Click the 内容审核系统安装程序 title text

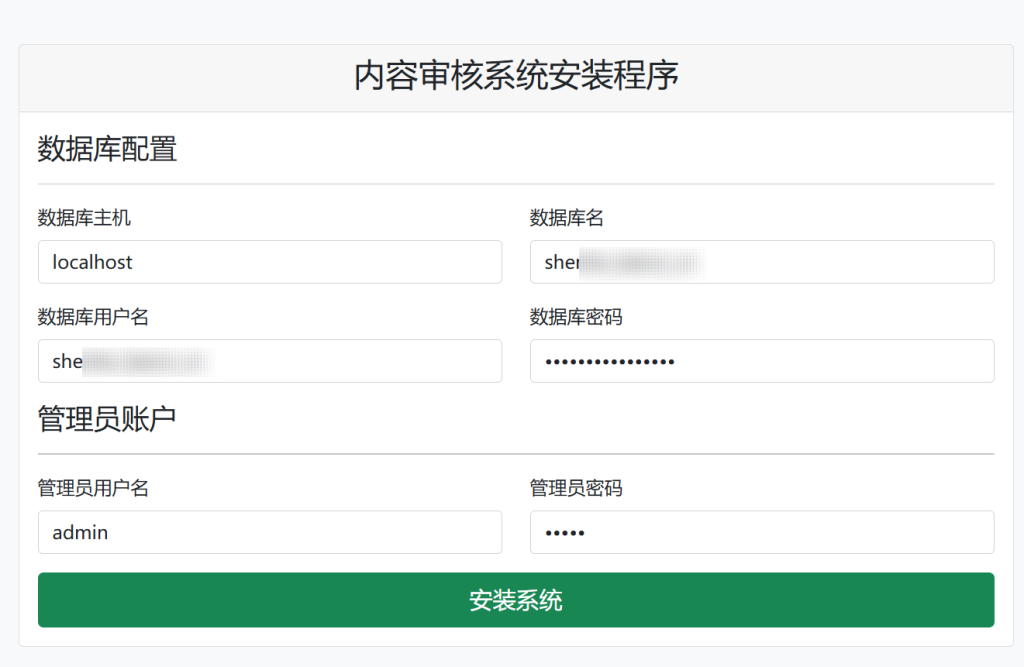point(516,77)
